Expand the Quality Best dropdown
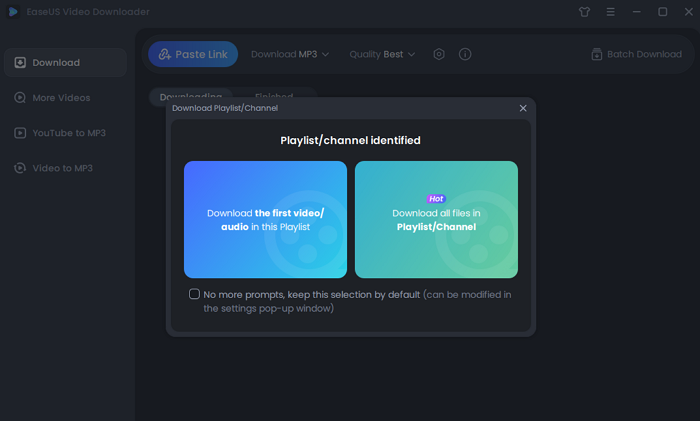This screenshot has height=421, width=700. (383, 54)
